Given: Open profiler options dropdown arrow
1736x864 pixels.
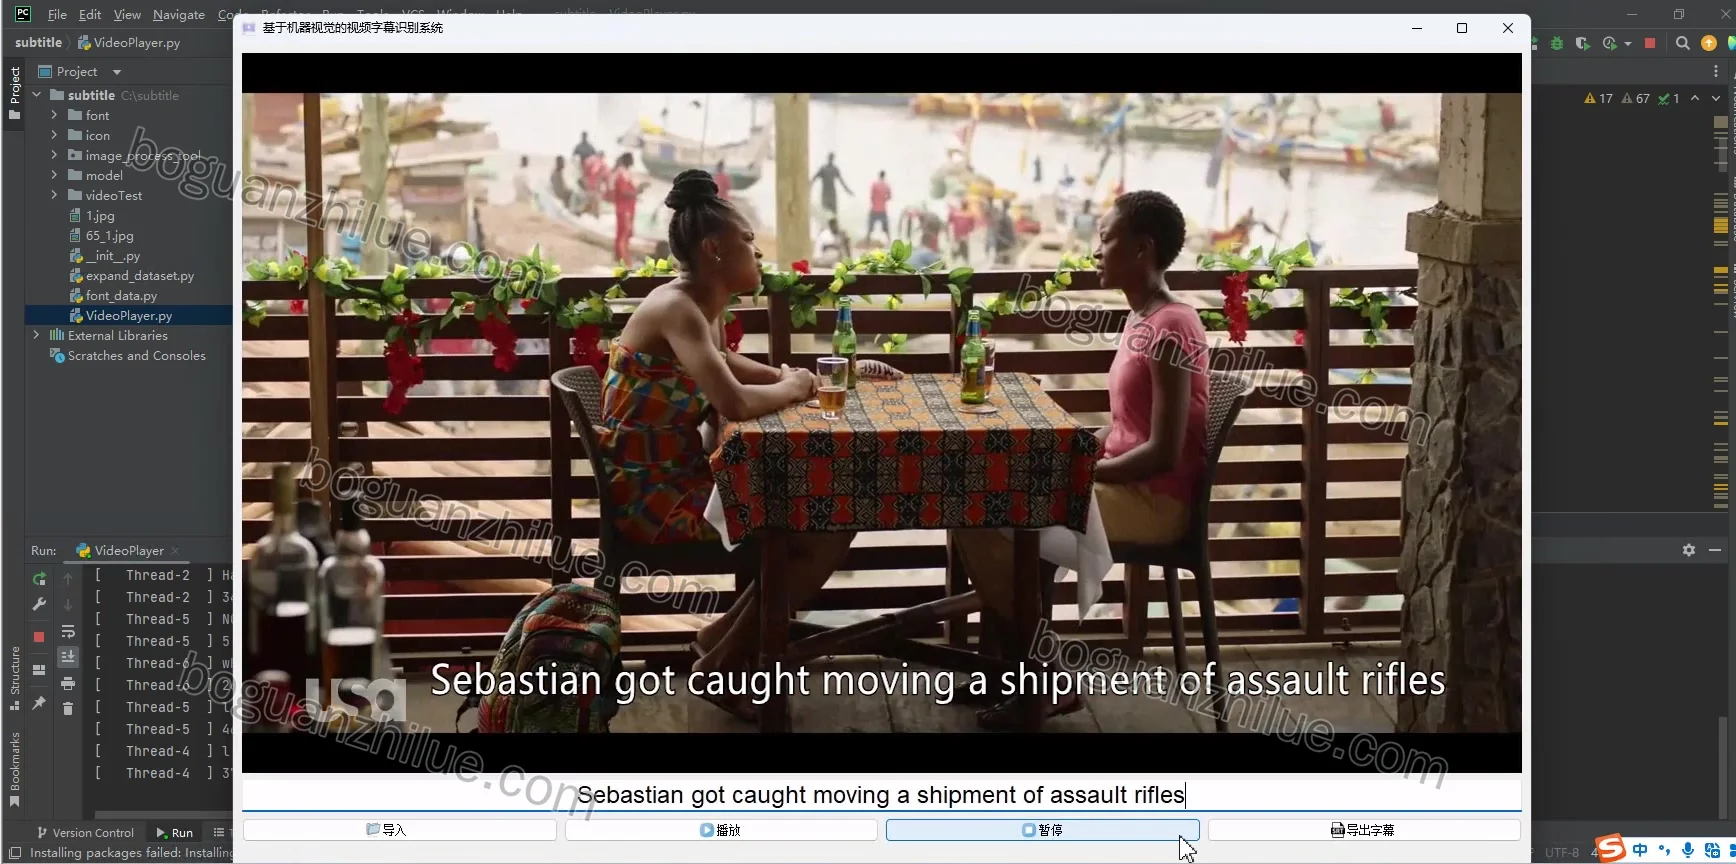Looking at the screenshot, I should pos(1628,43).
